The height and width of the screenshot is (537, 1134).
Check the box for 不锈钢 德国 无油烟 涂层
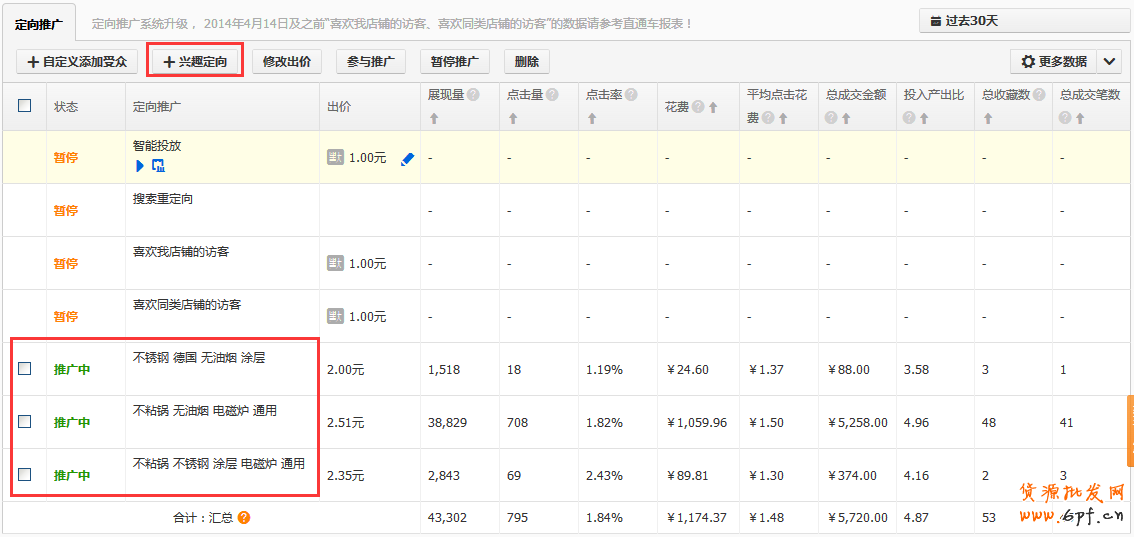click(x=25, y=369)
